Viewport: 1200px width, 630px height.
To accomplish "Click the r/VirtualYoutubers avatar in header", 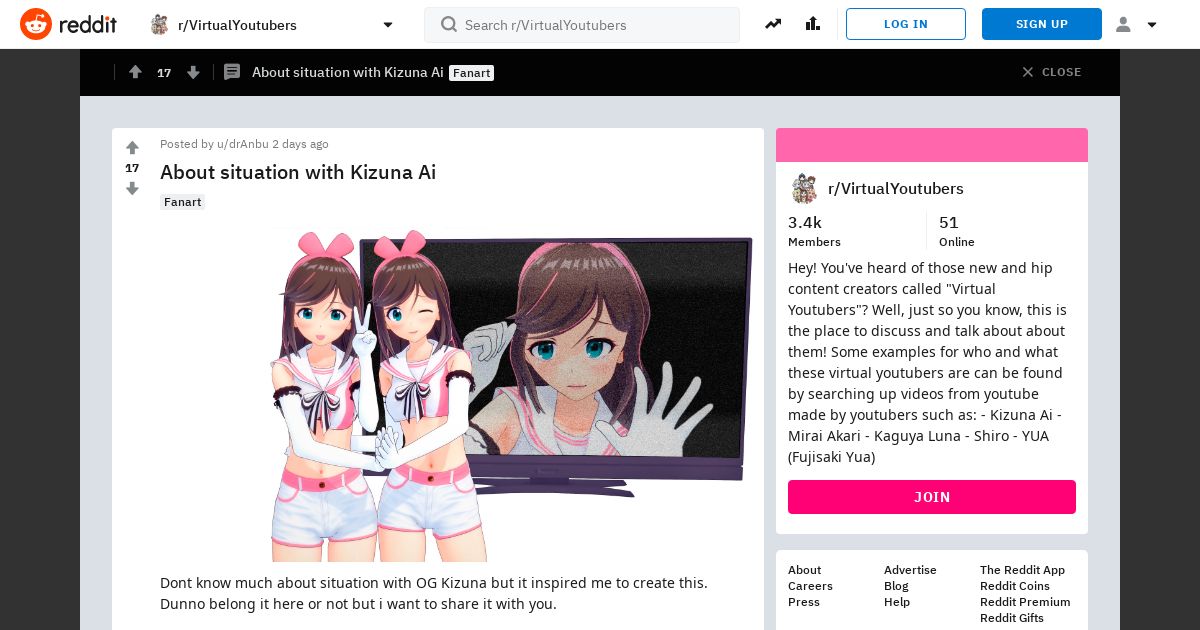I will click(160, 25).
